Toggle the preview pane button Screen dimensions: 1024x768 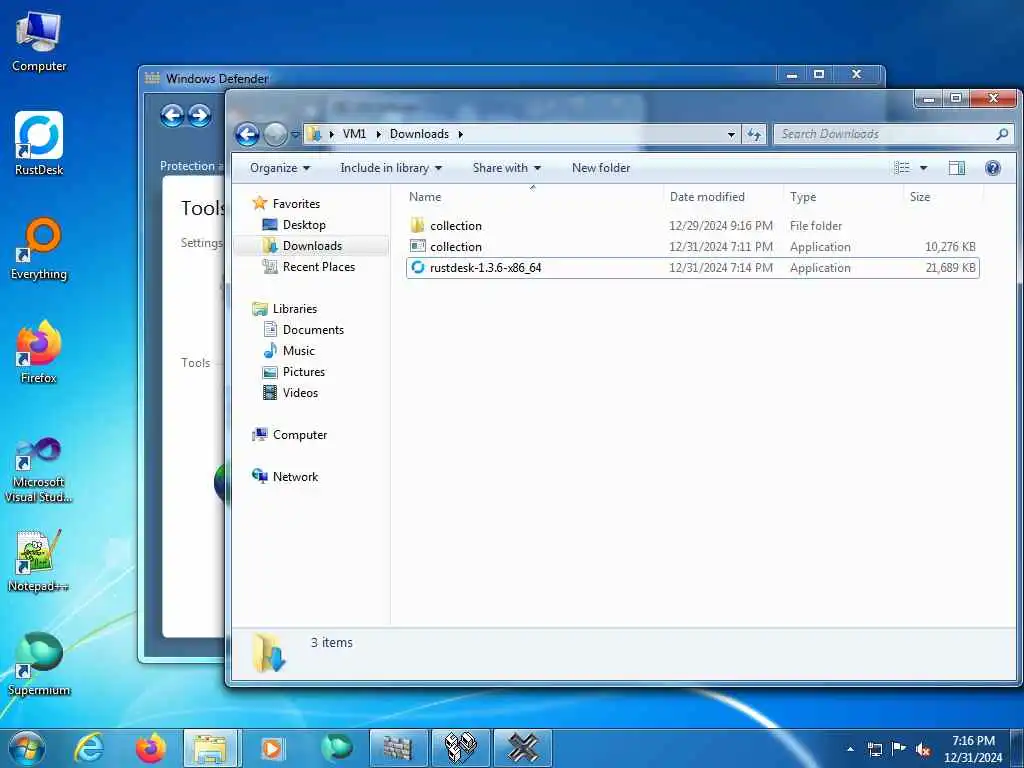coord(957,168)
